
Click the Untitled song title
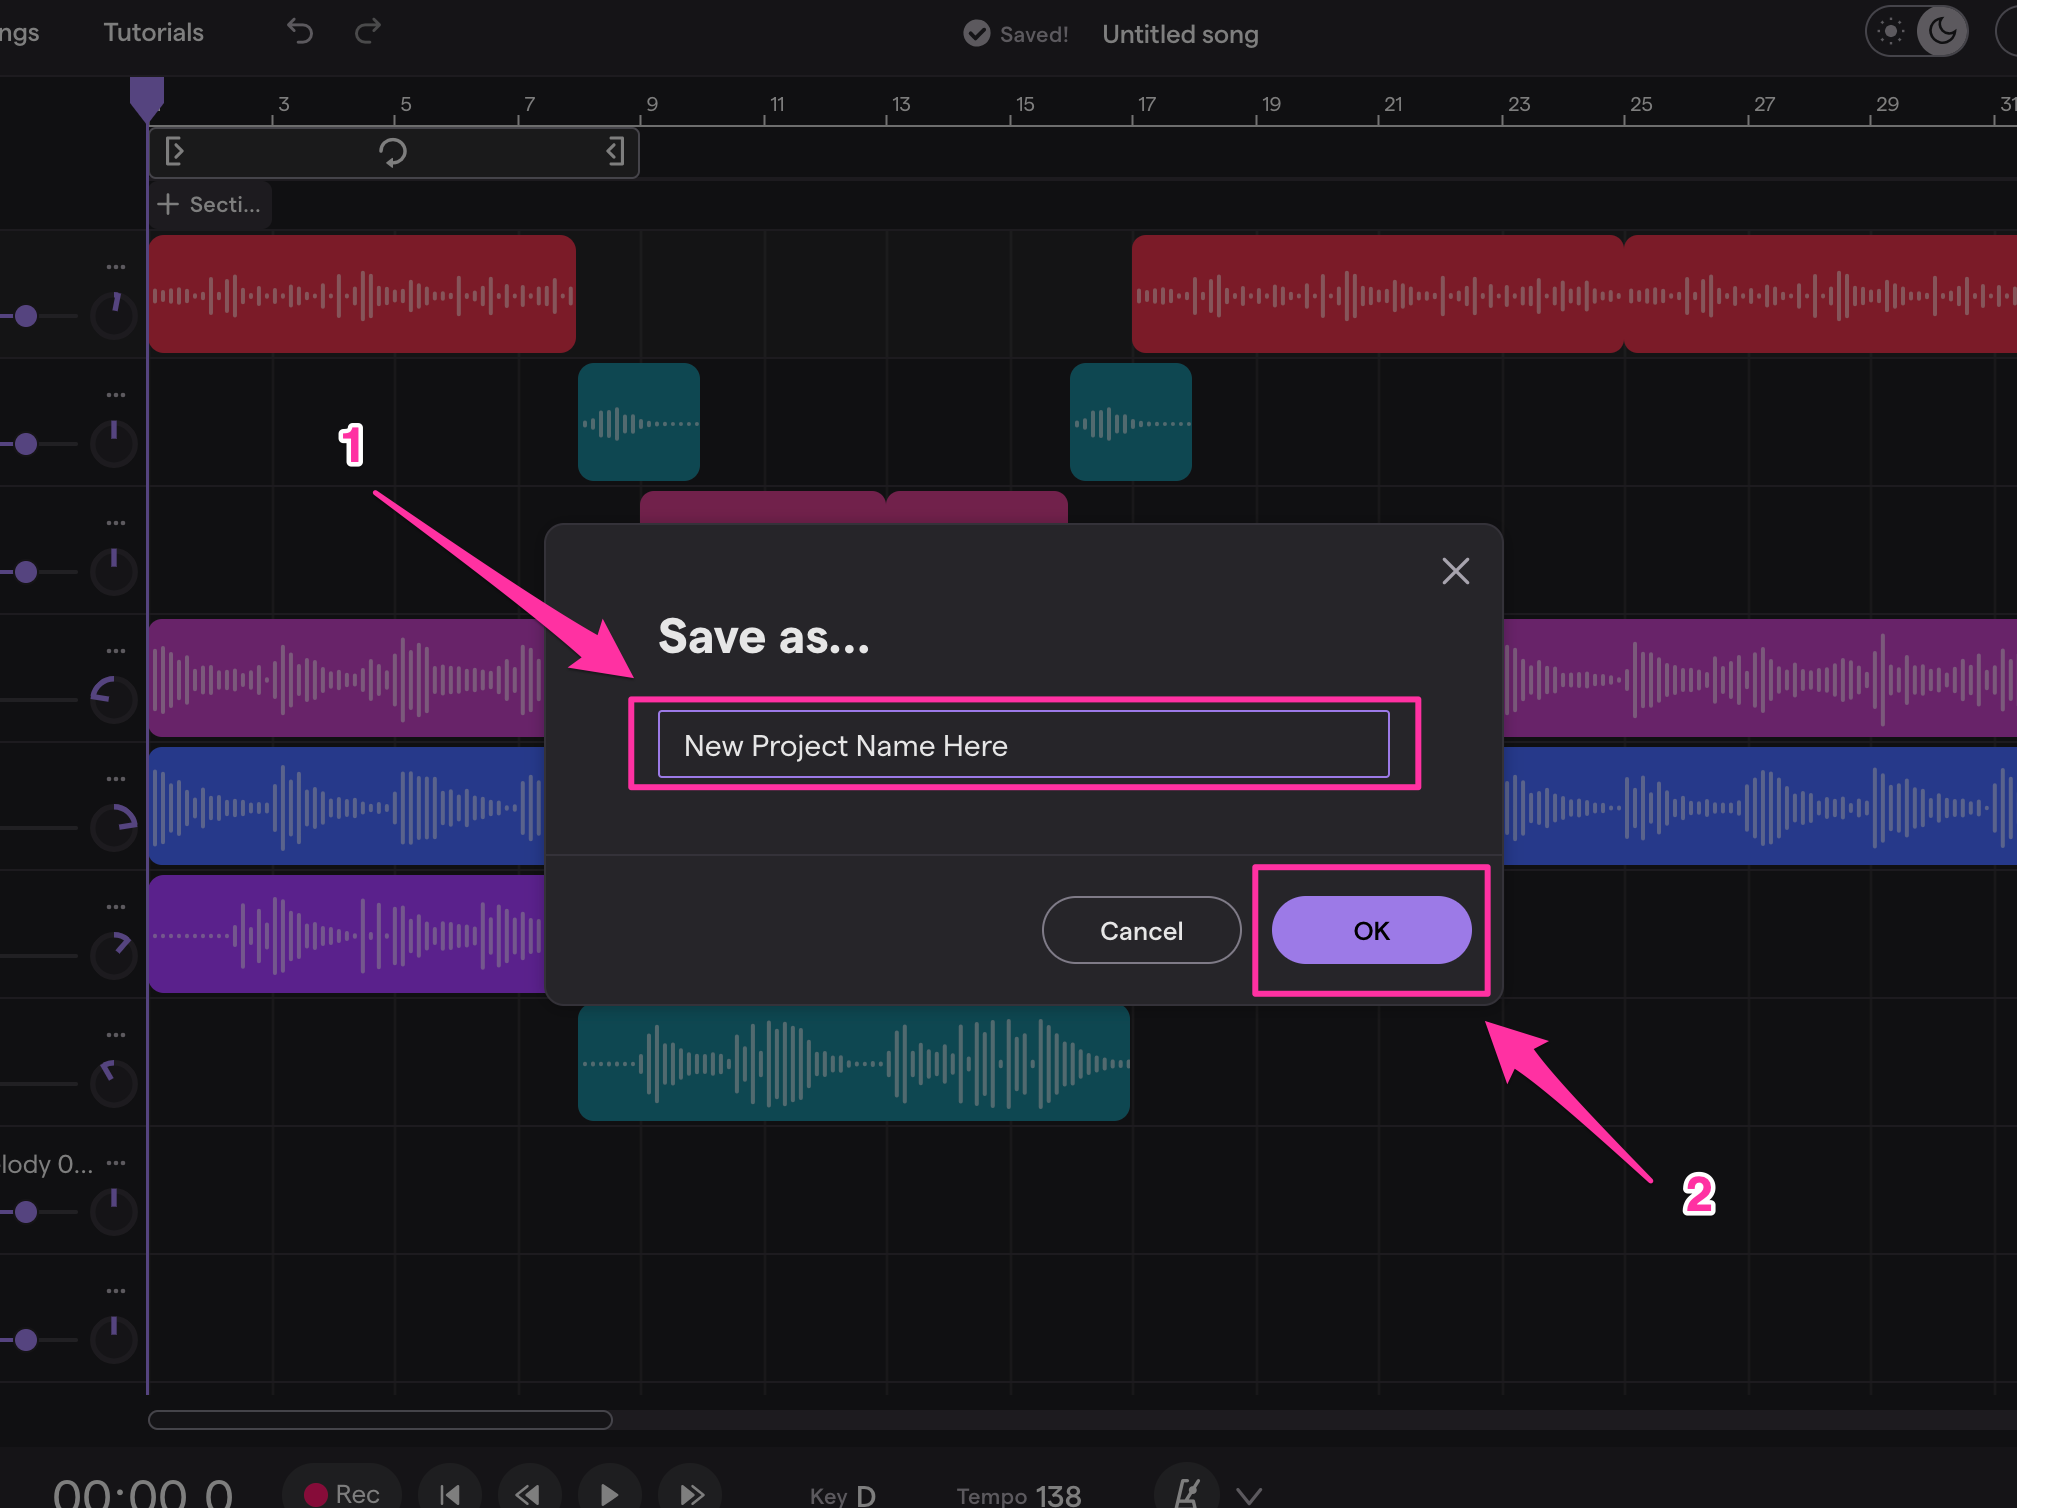point(1180,33)
